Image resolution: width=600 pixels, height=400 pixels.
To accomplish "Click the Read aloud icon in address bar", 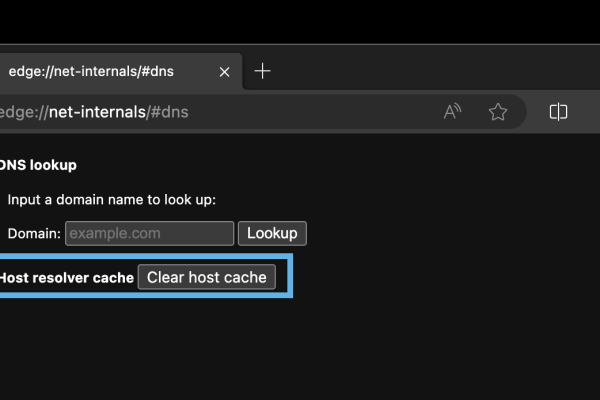I will tap(453, 112).
